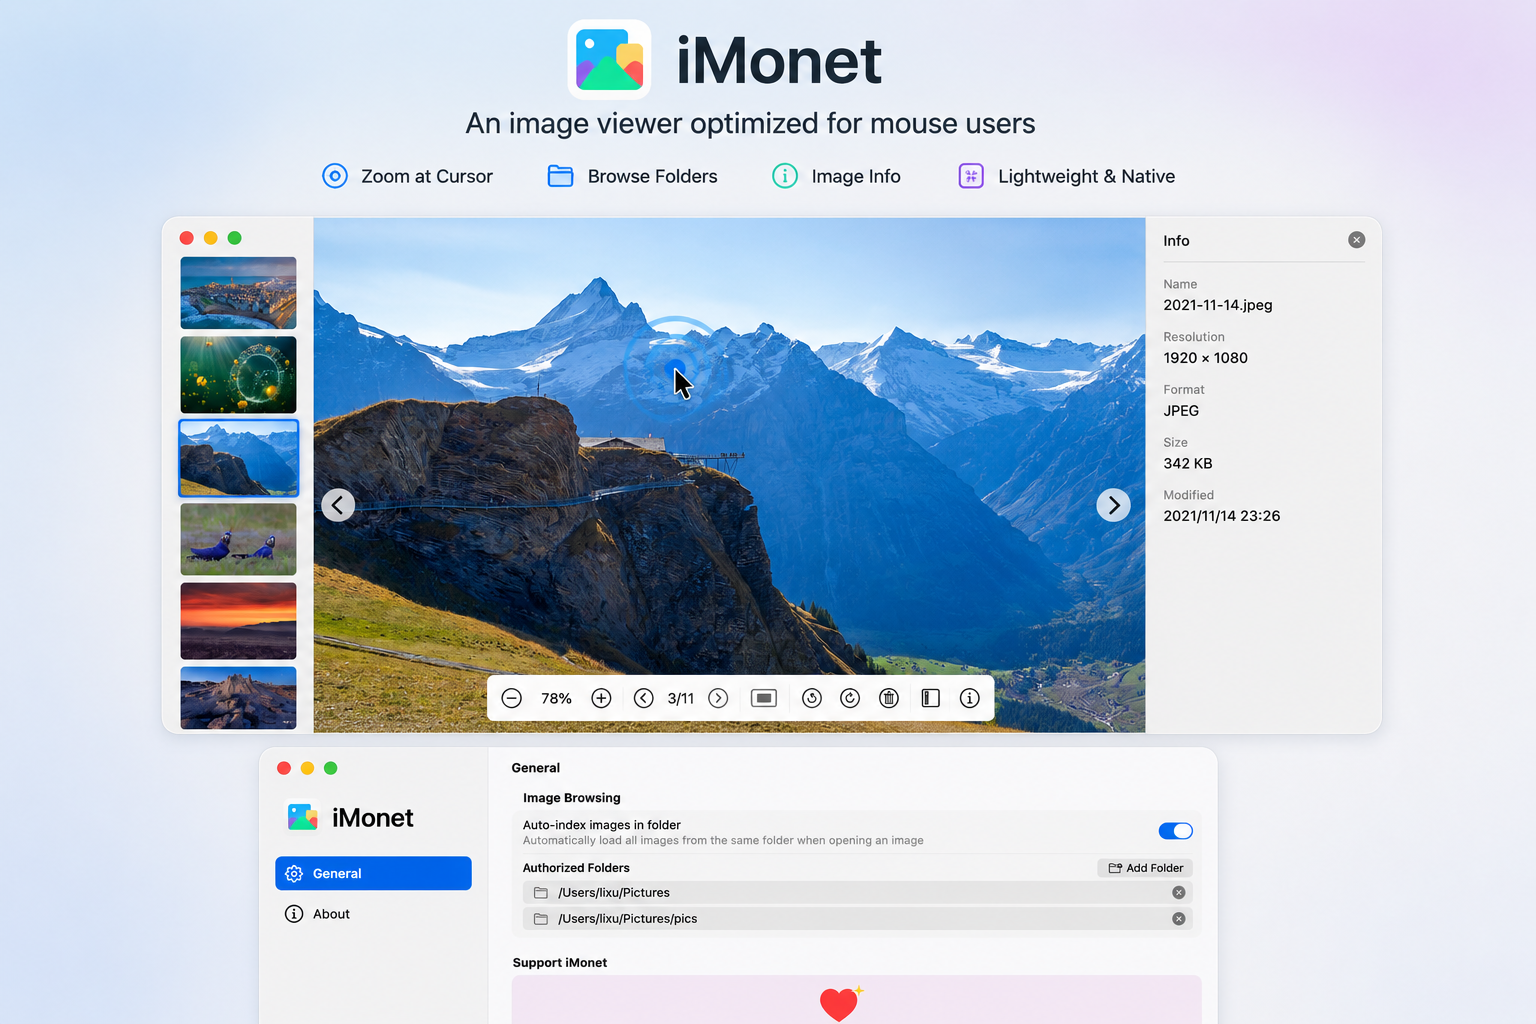1536x1024 pixels.
Task: Click the fit-to-window icon in toolbar
Action: pyautogui.click(x=764, y=698)
